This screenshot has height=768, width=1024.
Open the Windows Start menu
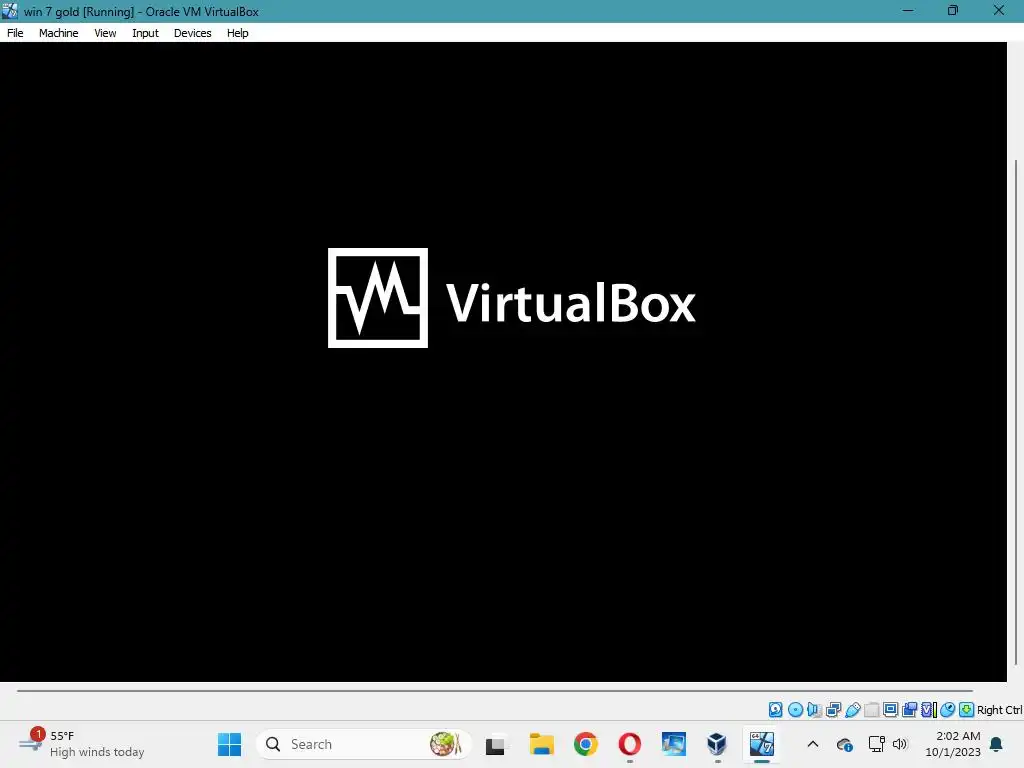[x=229, y=744]
